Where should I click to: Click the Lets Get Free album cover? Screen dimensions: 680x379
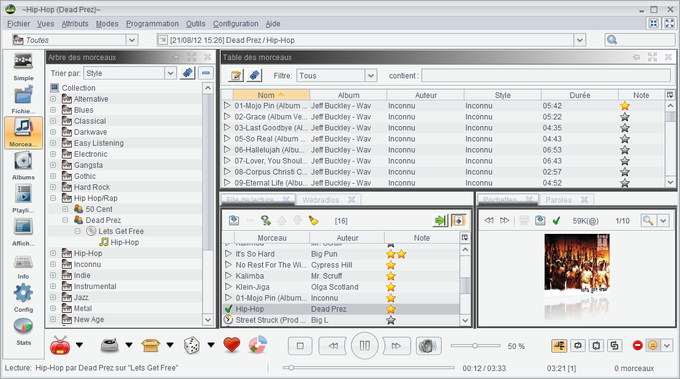coord(577,264)
